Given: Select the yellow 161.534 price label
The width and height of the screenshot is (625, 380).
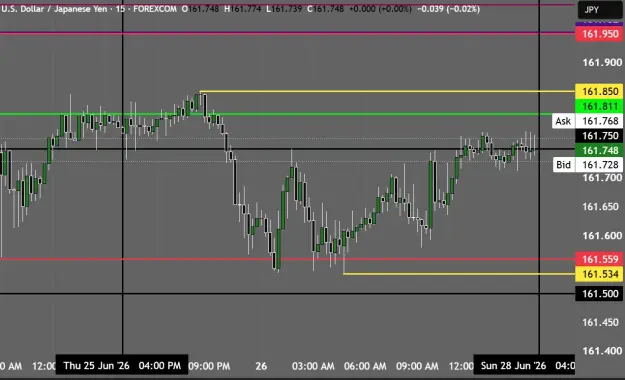Looking at the screenshot, I should [599, 274].
